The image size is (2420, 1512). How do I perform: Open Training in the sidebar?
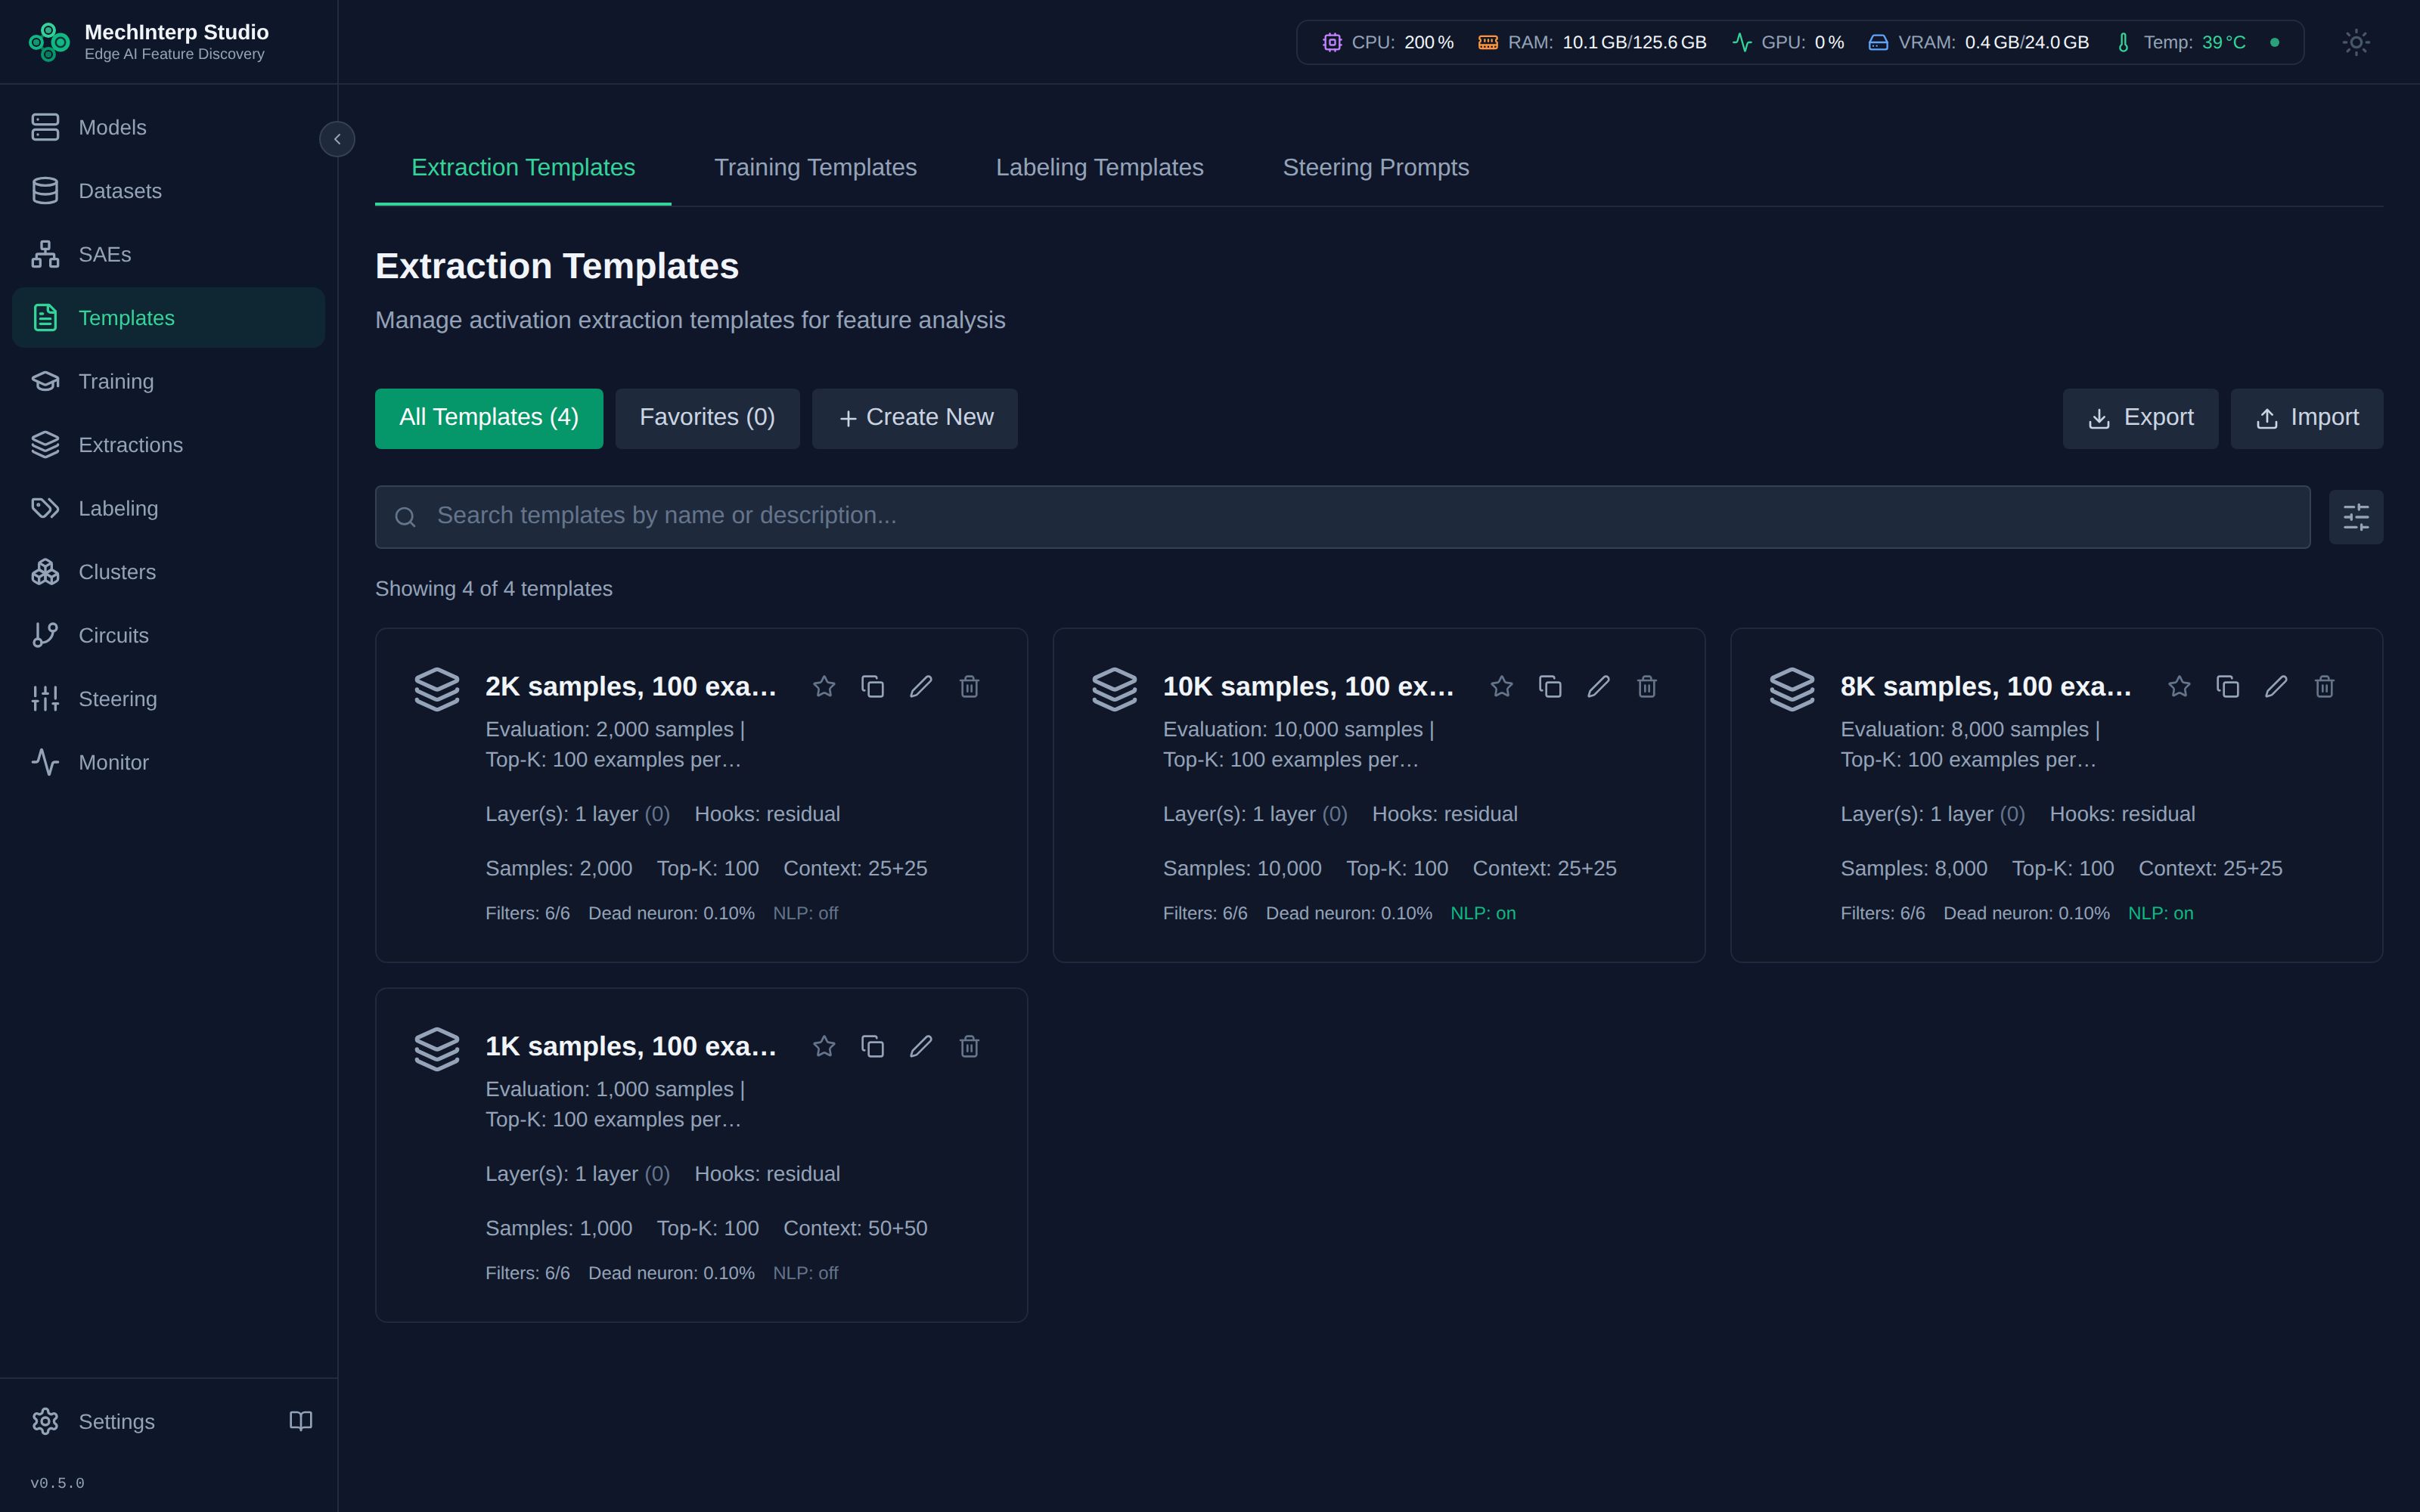point(168,381)
